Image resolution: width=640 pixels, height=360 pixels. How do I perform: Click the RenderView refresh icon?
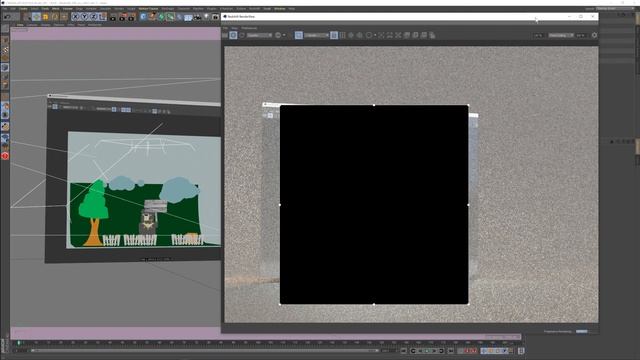242,36
